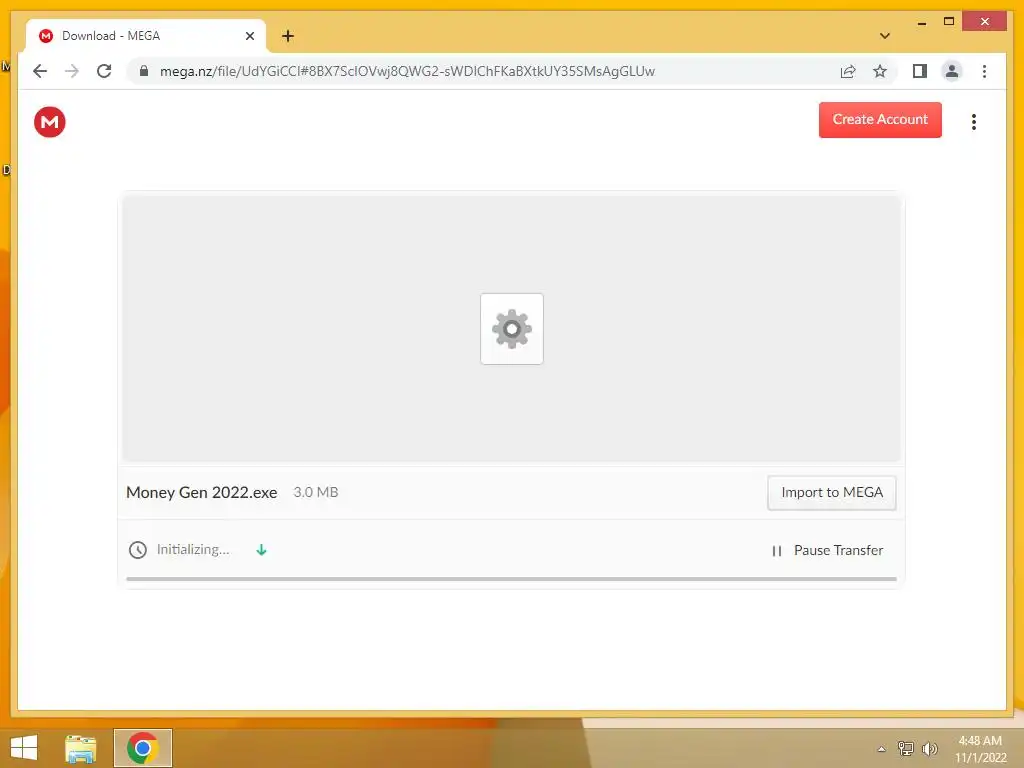Screen dimensions: 1024x768
Task: Click the clock icon beside Initializing
Action: coord(138,550)
